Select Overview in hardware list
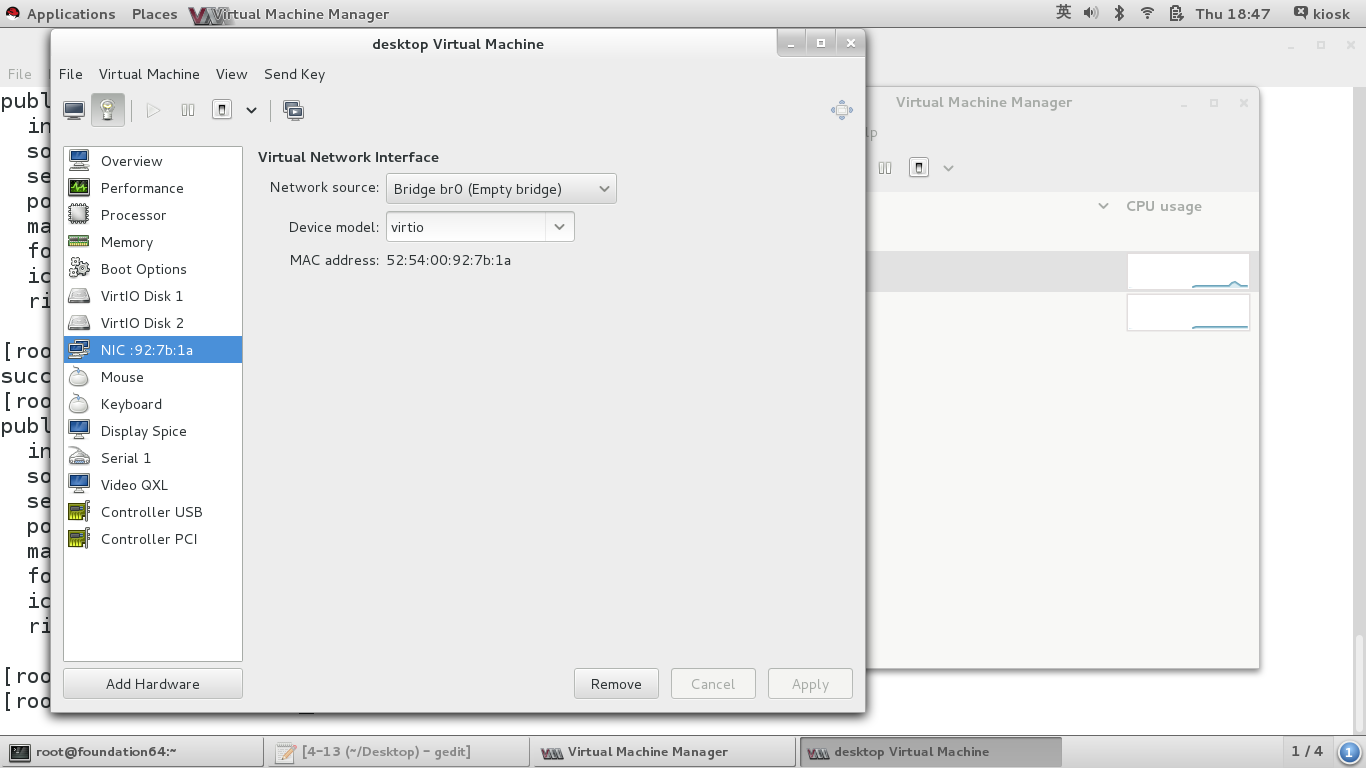The image size is (1366, 768). tap(153, 161)
